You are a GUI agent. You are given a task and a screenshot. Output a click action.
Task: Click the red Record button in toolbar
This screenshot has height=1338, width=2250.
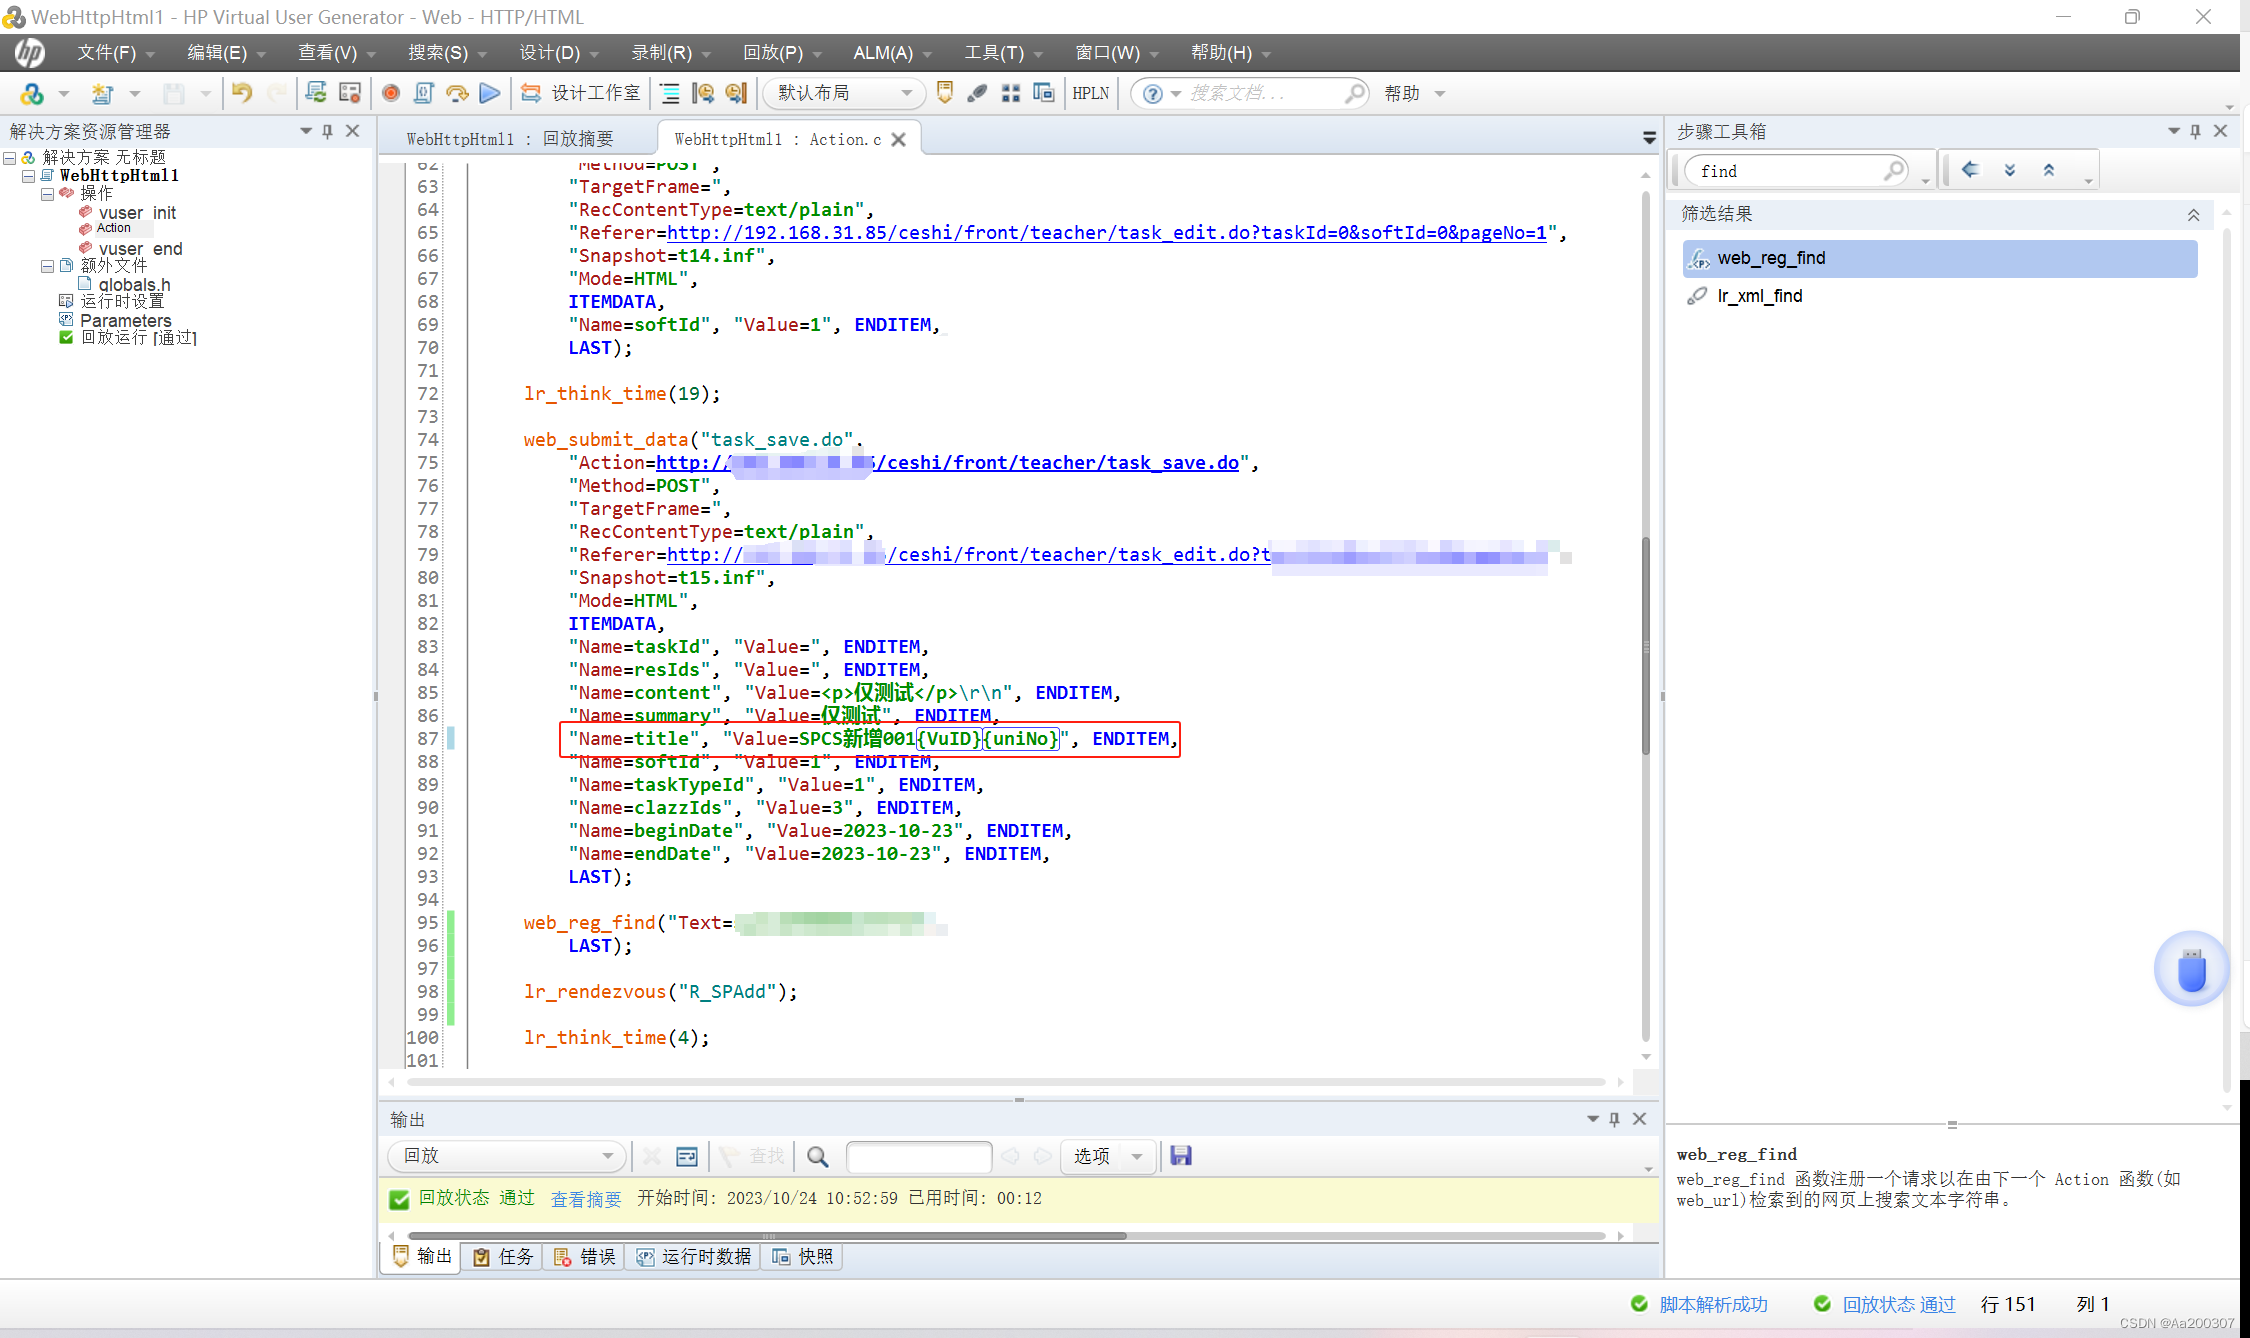[x=391, y=93]
